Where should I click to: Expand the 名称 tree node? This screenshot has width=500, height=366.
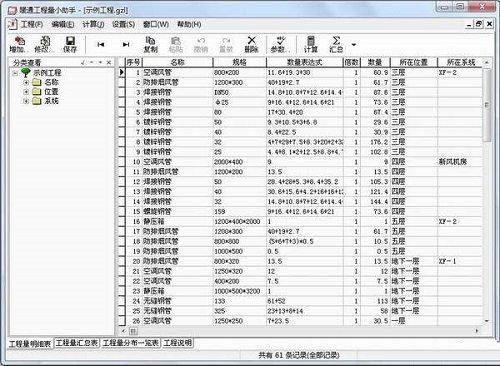[26, 82]
